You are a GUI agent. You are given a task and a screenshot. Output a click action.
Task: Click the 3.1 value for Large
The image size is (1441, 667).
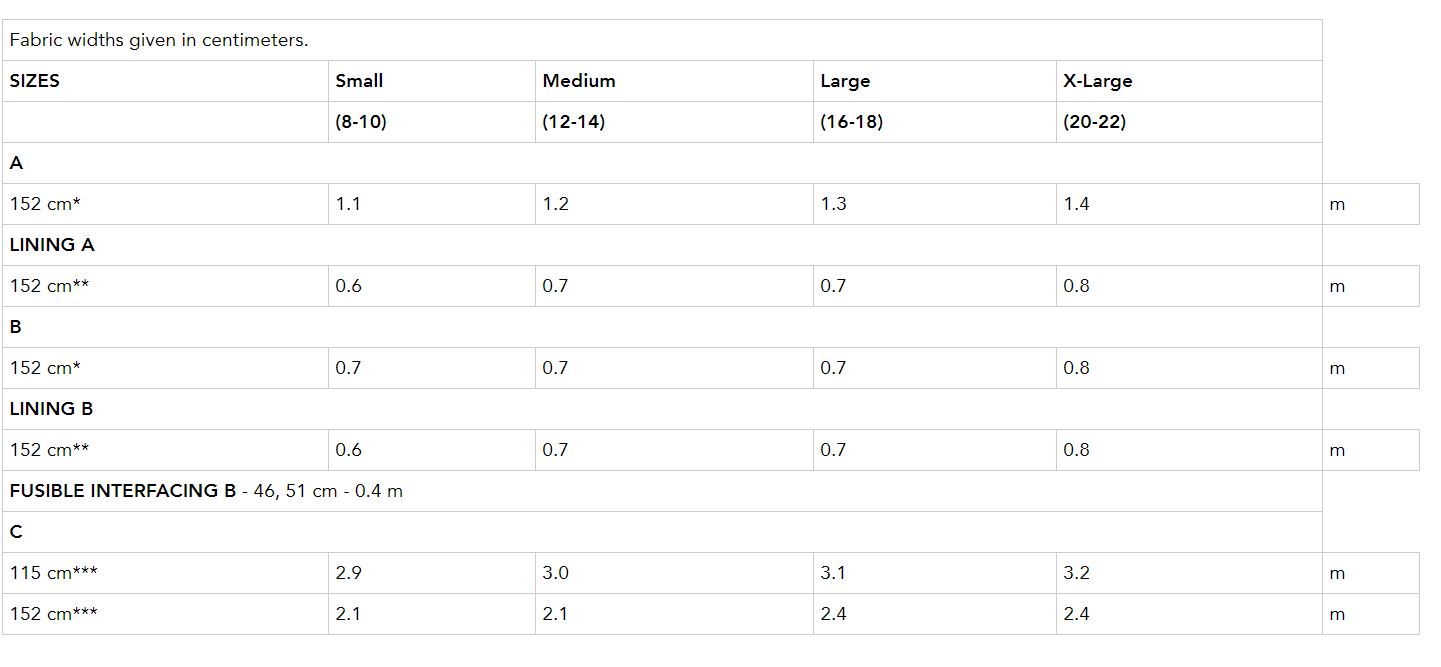[833, 573]
